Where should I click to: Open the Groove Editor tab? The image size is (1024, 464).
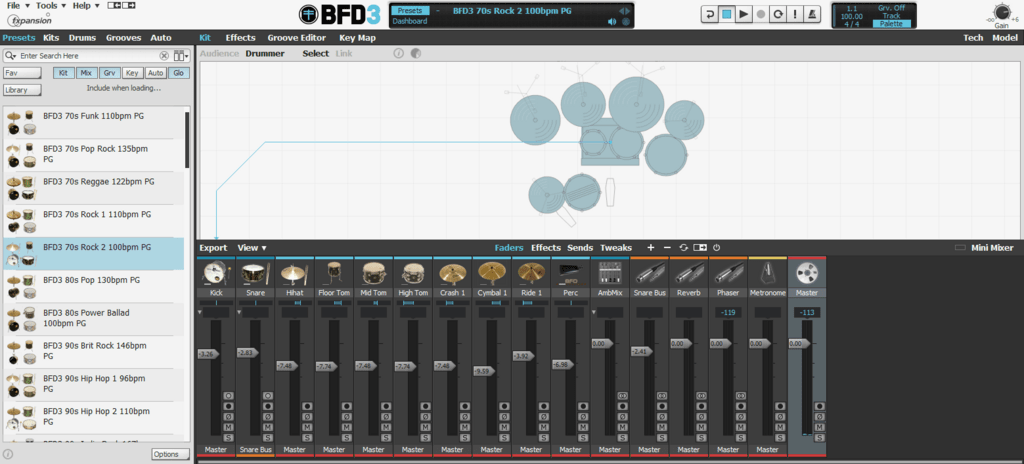(x=296, y=38)
